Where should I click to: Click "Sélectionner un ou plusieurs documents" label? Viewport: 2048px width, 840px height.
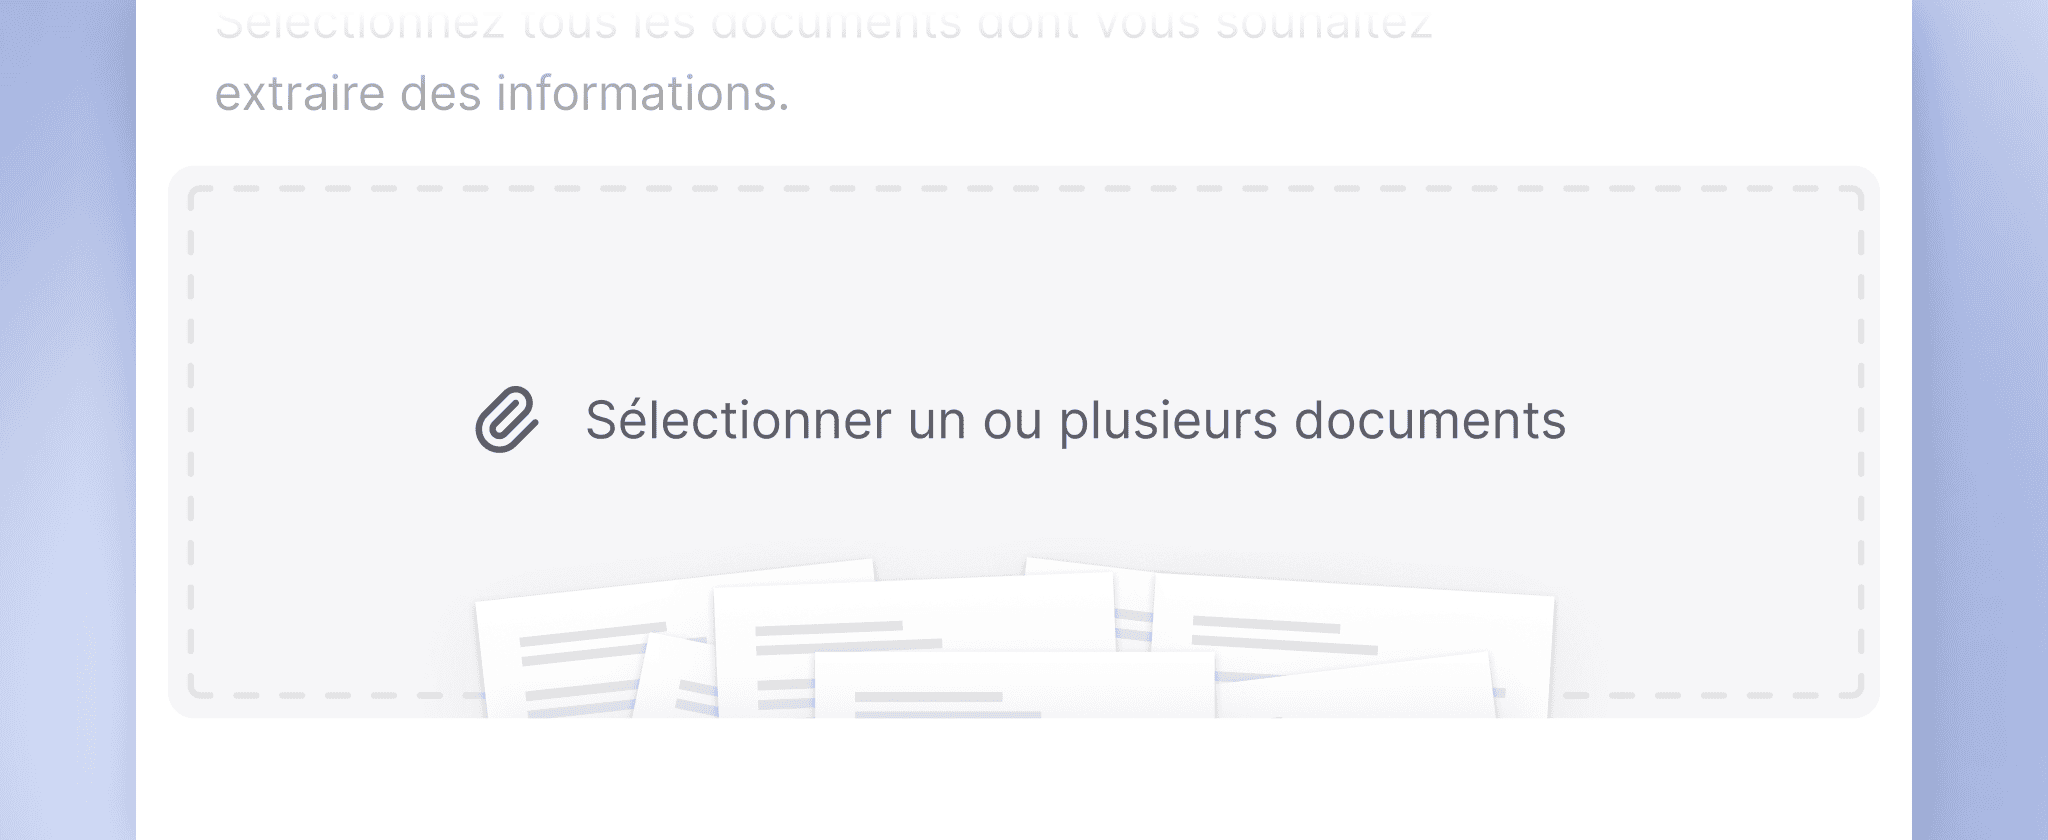[x=1075, y=420]
